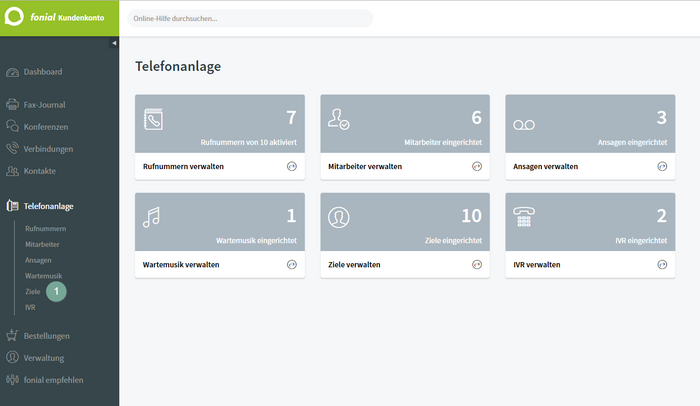700x406 pixels.
Task: Click the Bestellungen shopping cart icon
Action: coord(12,335)
